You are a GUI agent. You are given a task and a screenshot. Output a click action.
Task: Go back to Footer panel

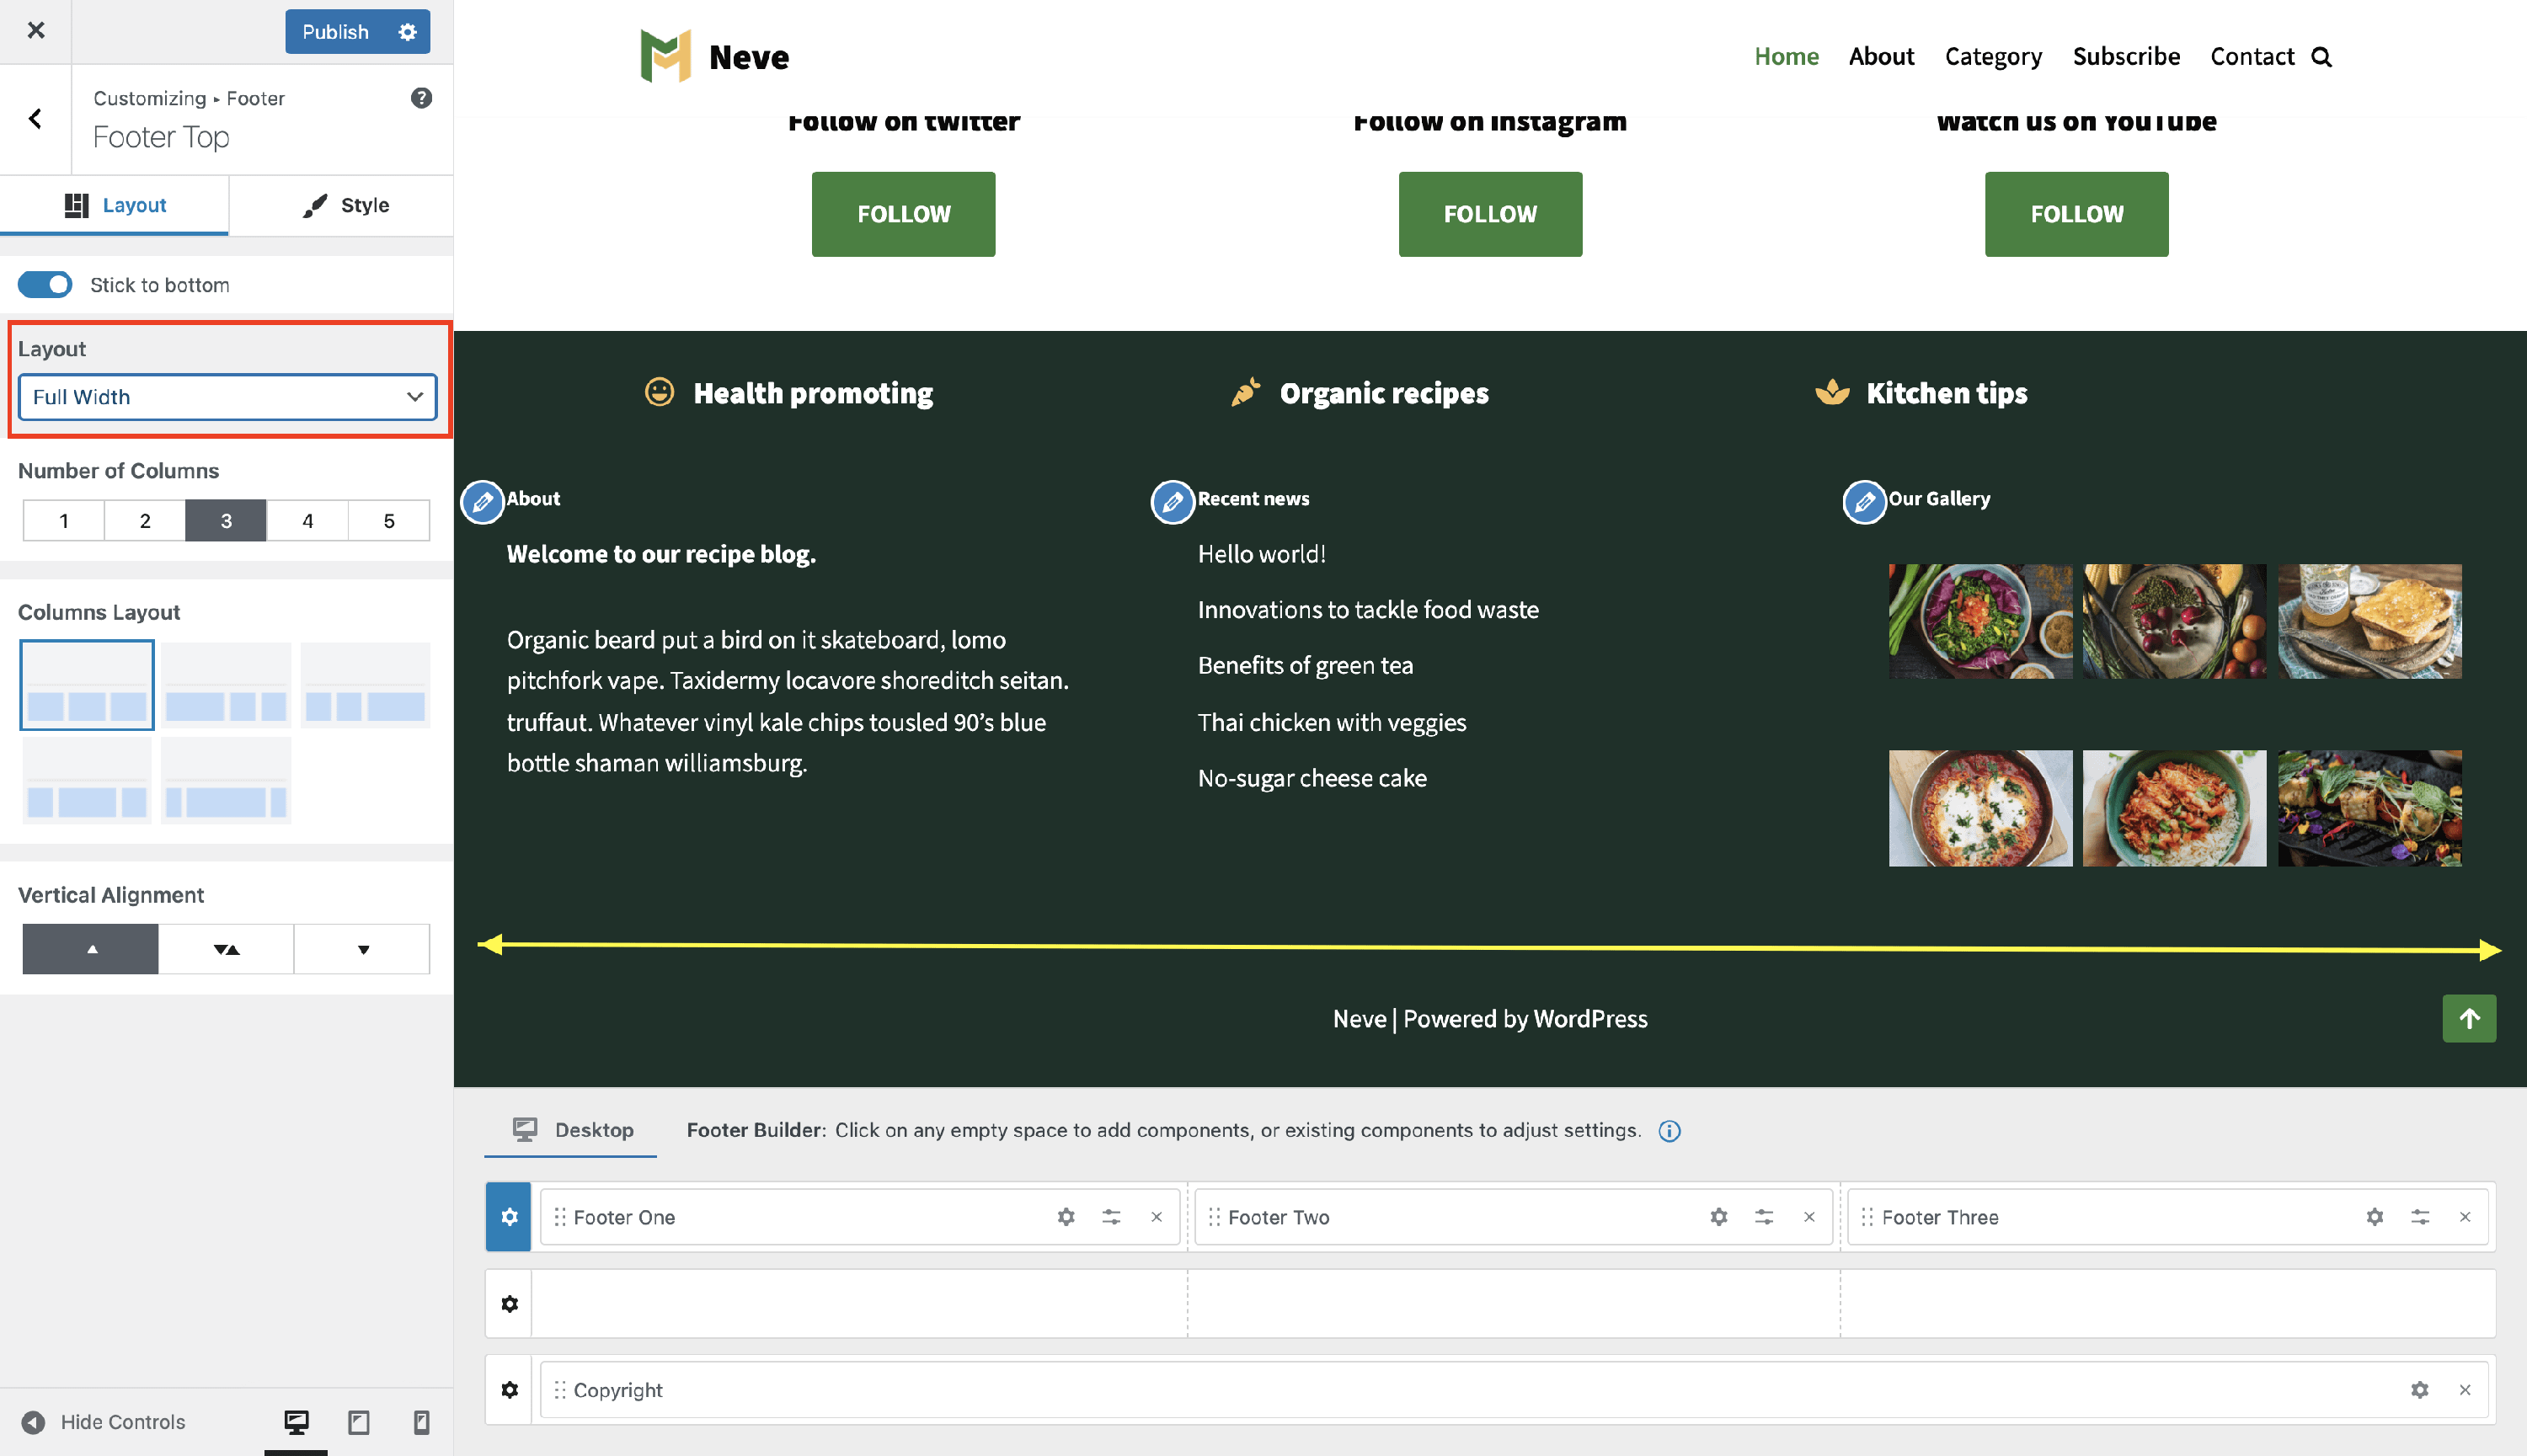36,119
